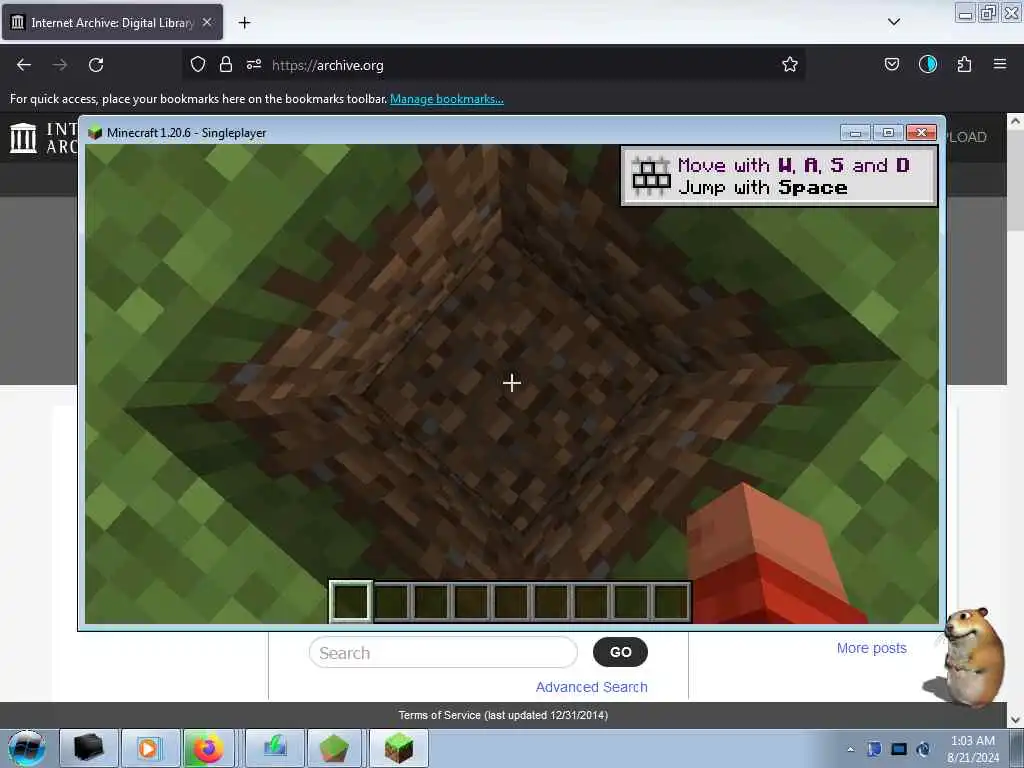Open the black box taskbar icon
This screenshot has height=768, width=1024.
point(89,748)
